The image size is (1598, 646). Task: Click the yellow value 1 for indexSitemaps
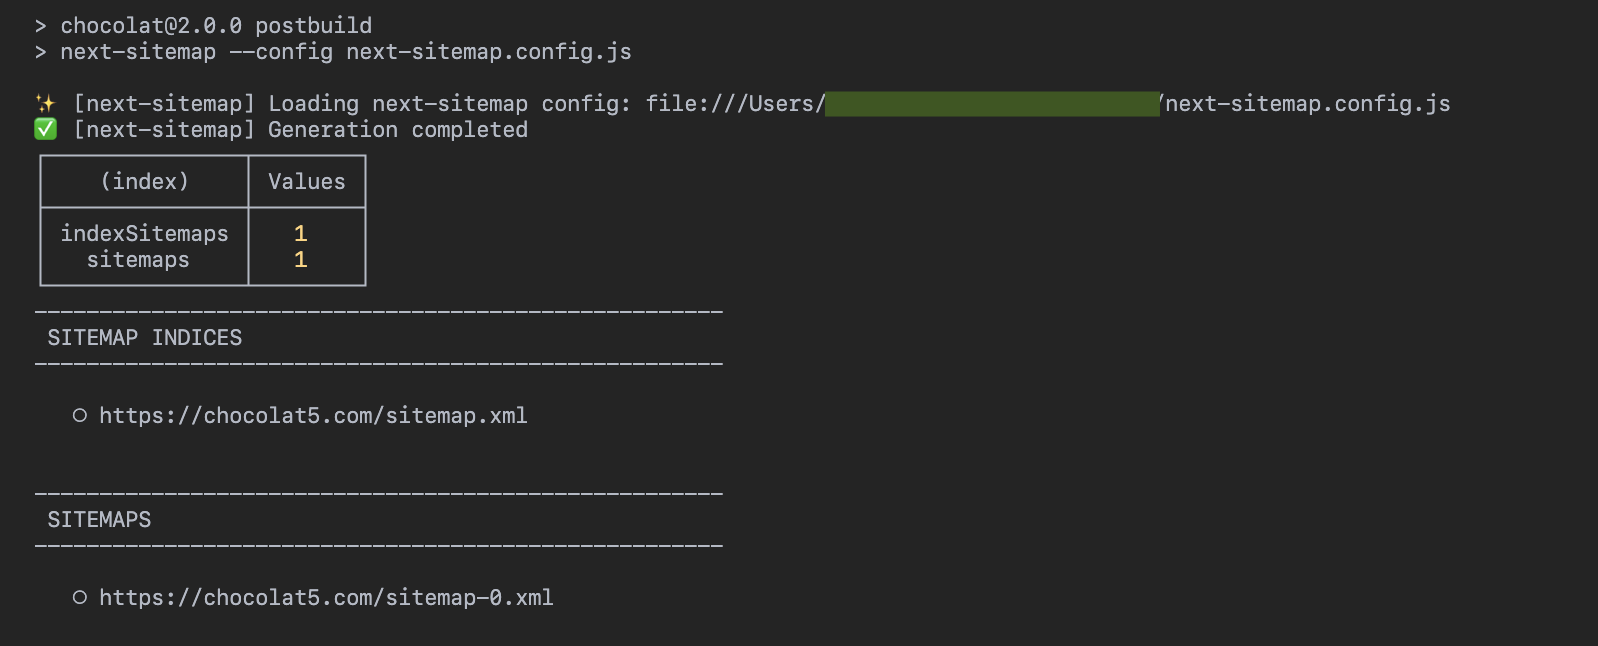coord(300,233)
